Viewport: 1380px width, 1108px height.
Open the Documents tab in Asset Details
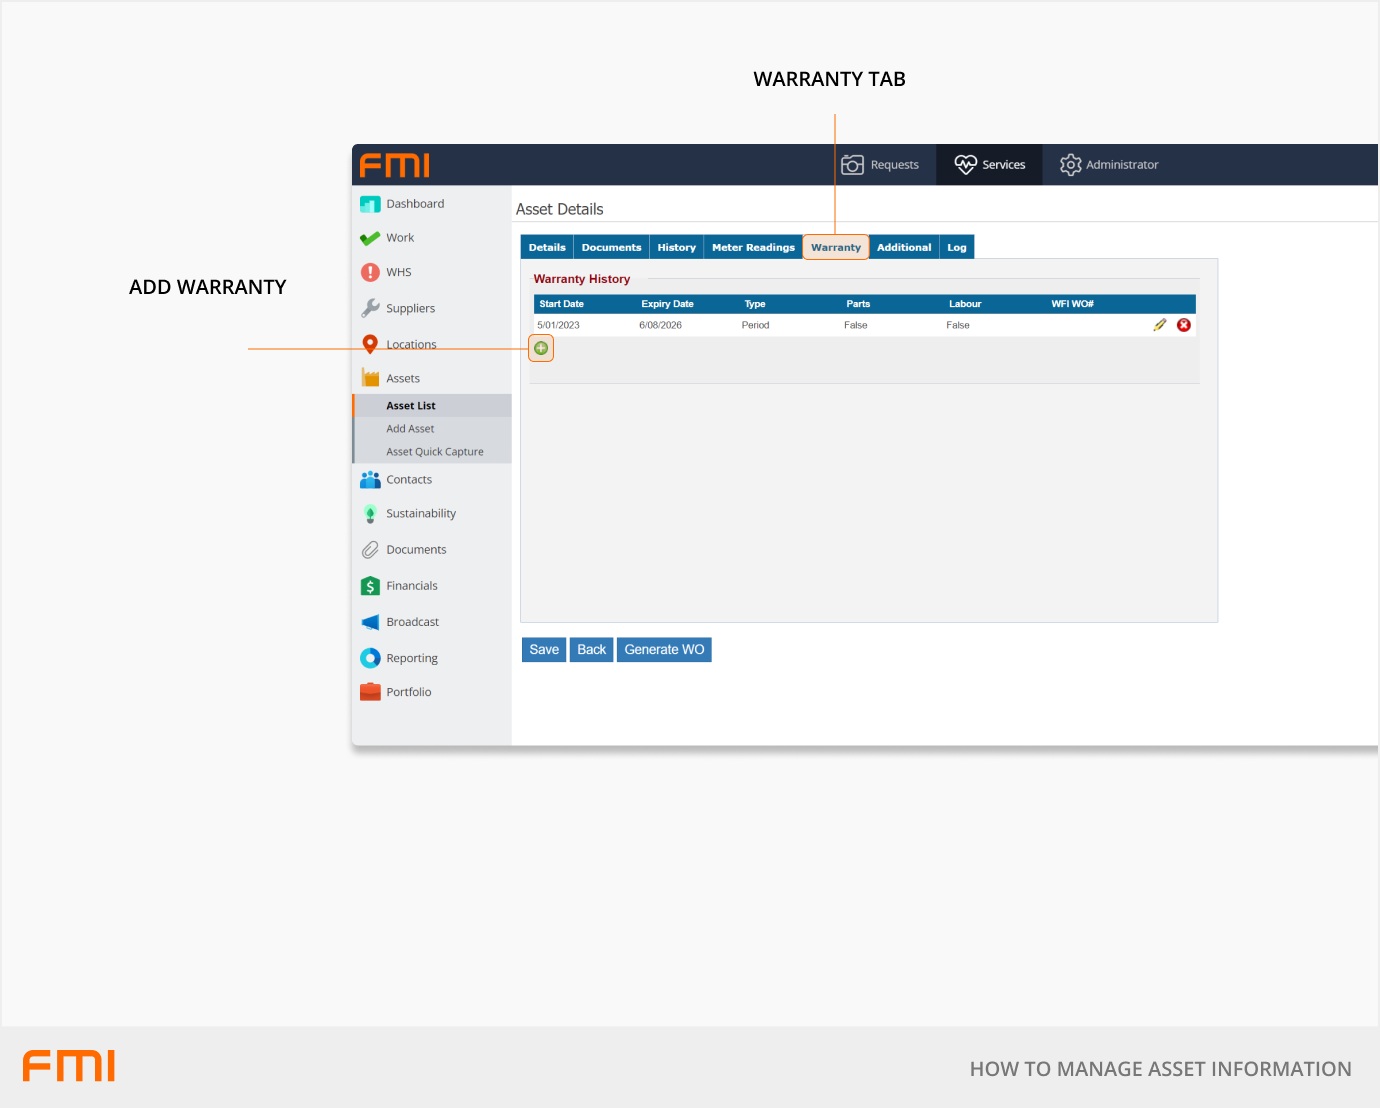pyautogui.click(x=611, y=247)
